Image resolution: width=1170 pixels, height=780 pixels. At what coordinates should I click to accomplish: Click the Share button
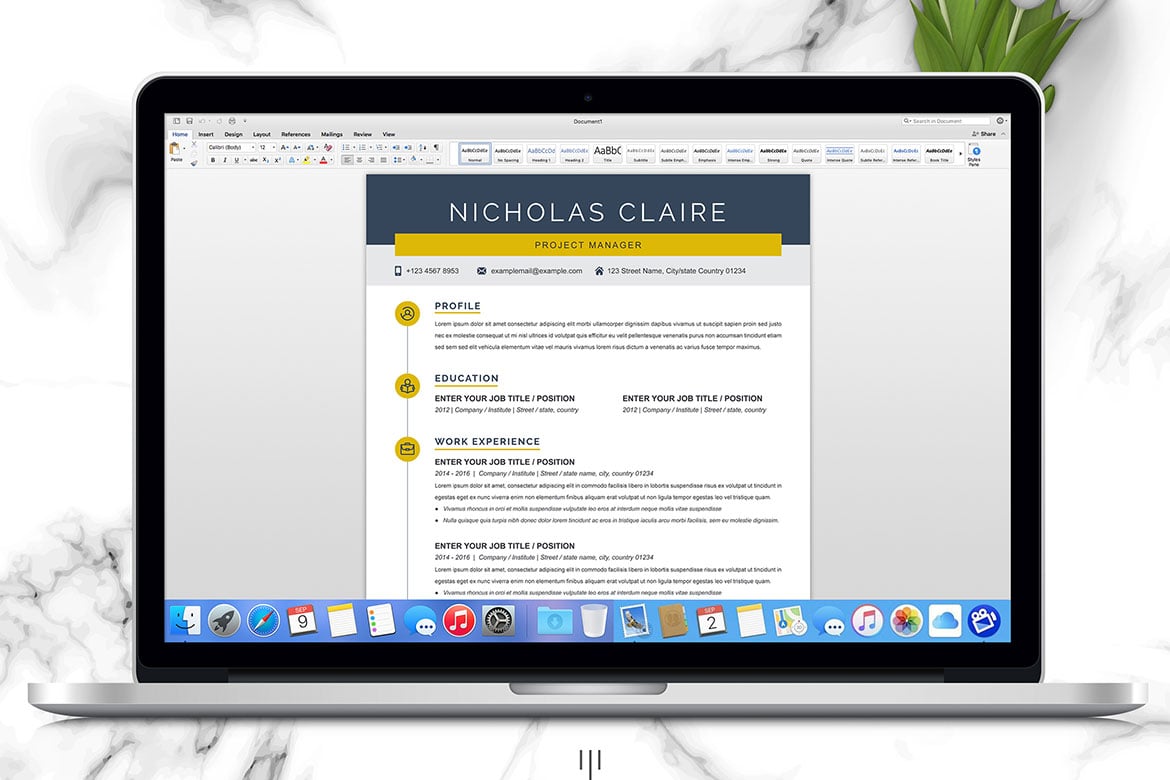(x=985, y=134)
